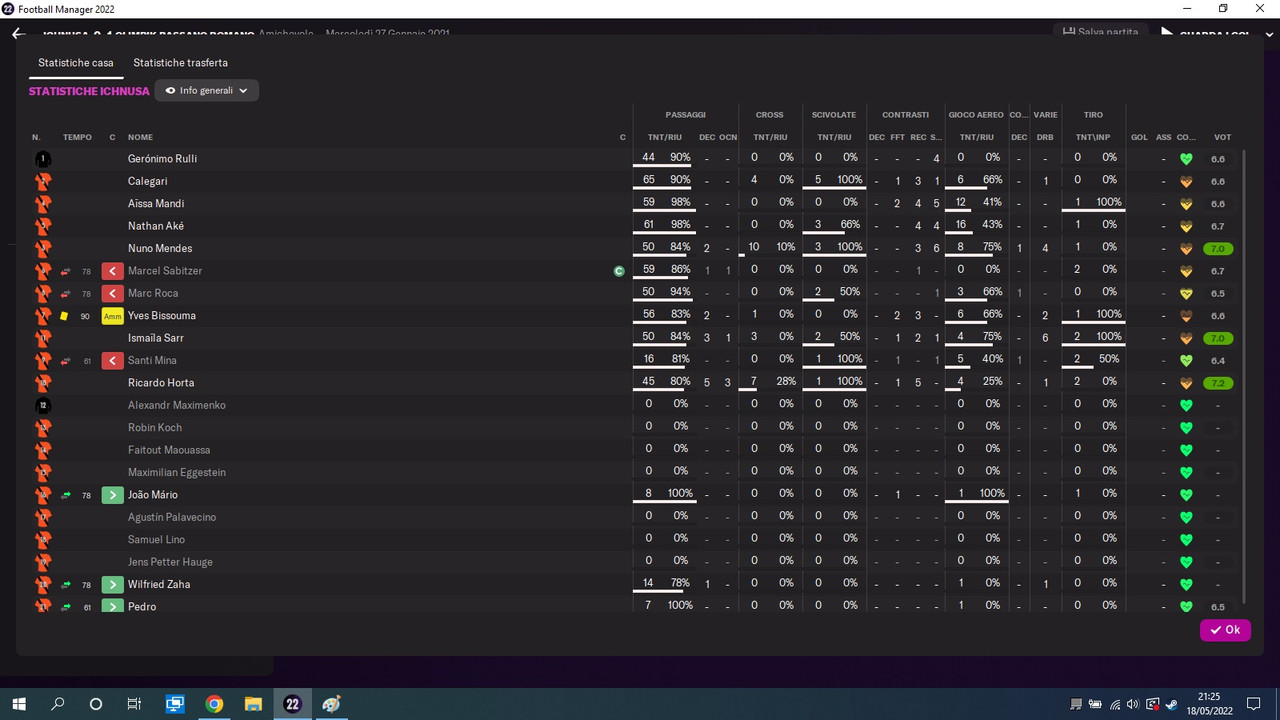The width and height of the screenshot is (1280, 720).
Task: Click Santi Mina's red substituted-off arrow
Action: coord(112,360)
